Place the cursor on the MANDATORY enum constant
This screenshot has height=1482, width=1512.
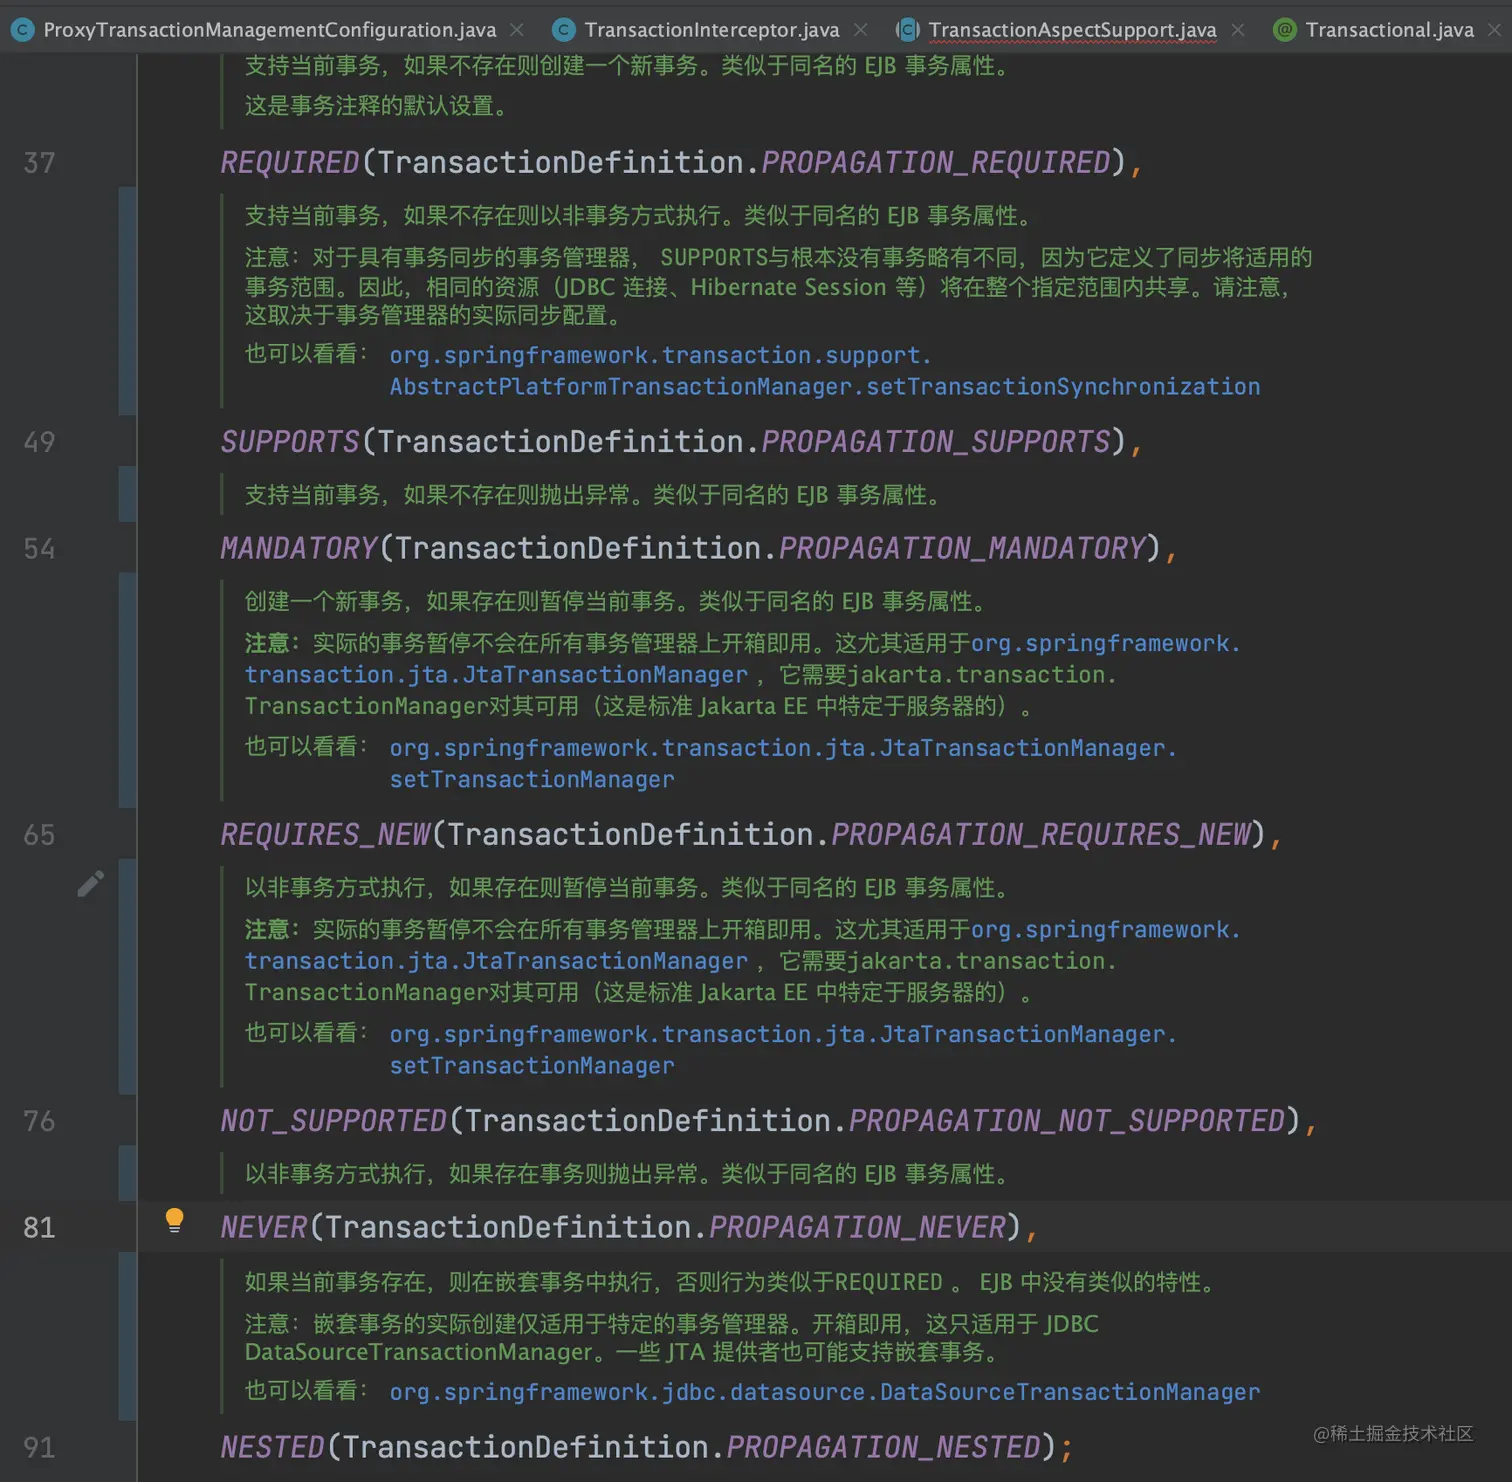(299, 548)
